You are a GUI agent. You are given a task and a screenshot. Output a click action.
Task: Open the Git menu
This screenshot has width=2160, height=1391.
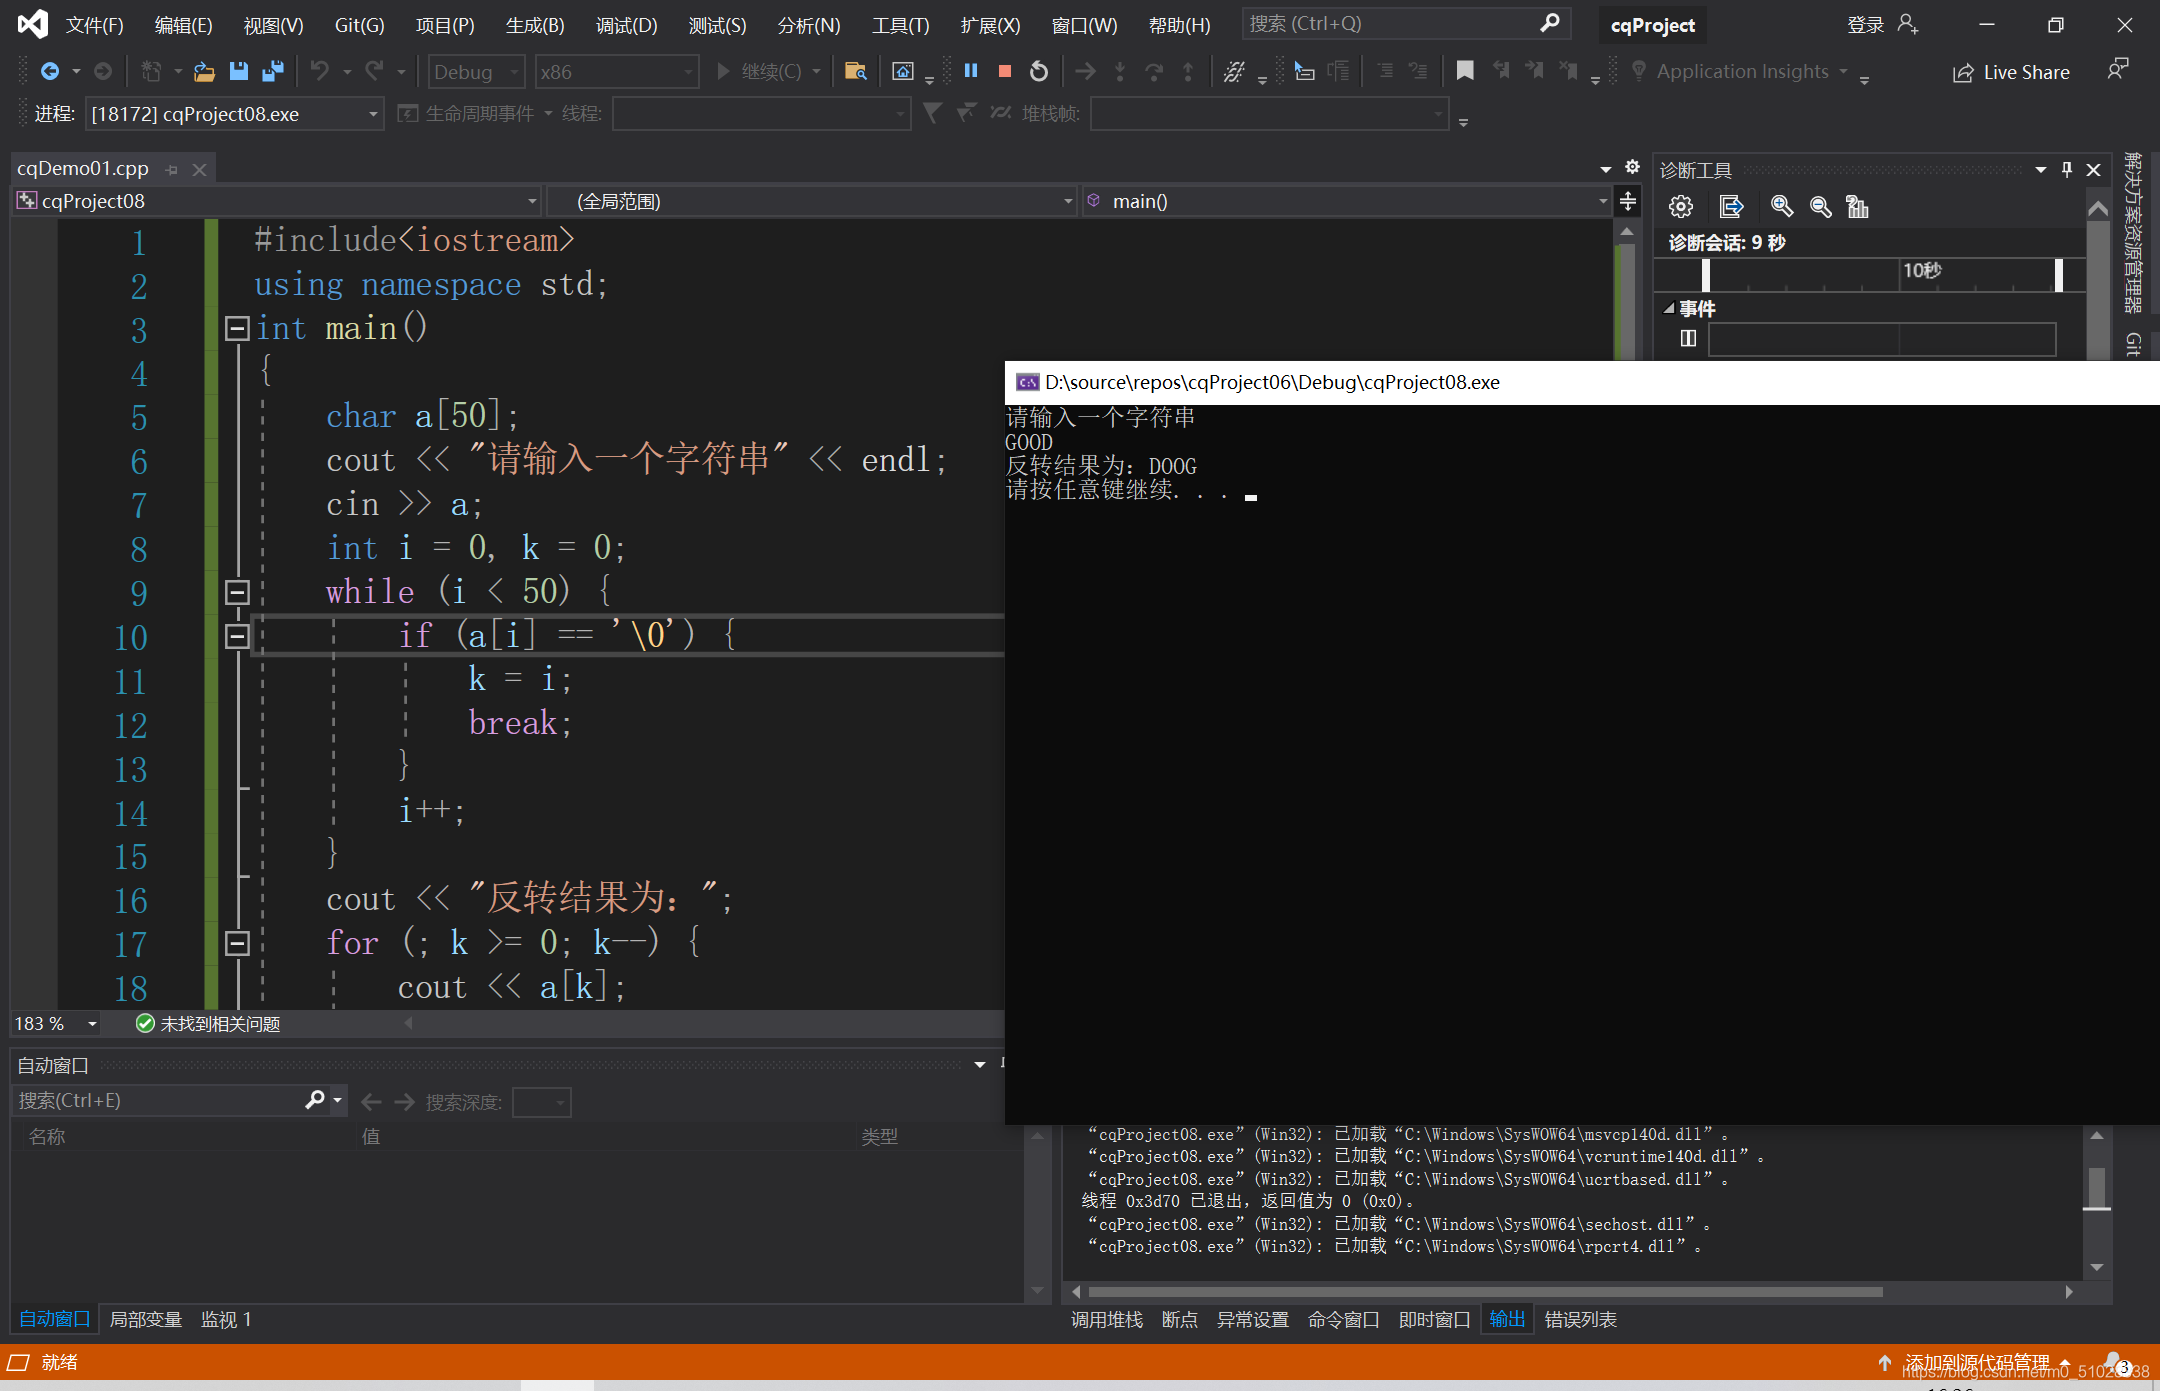coord(359,25)
